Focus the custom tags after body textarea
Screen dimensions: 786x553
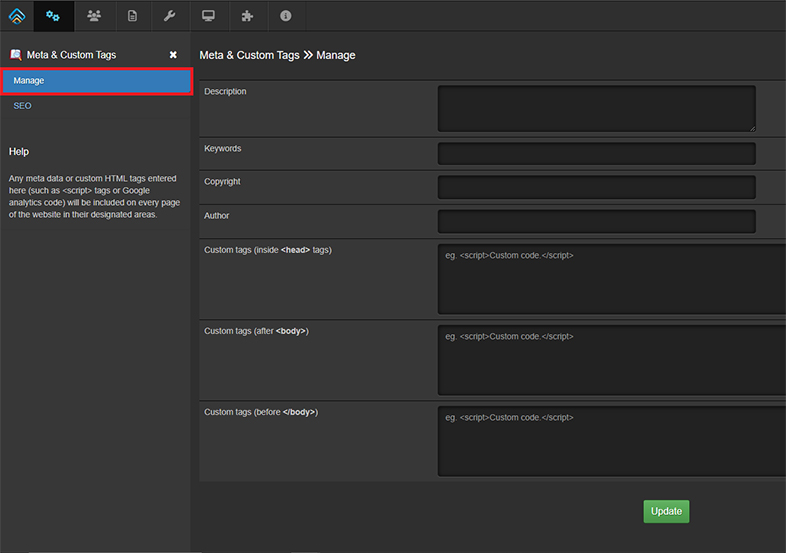coord(611,360)
